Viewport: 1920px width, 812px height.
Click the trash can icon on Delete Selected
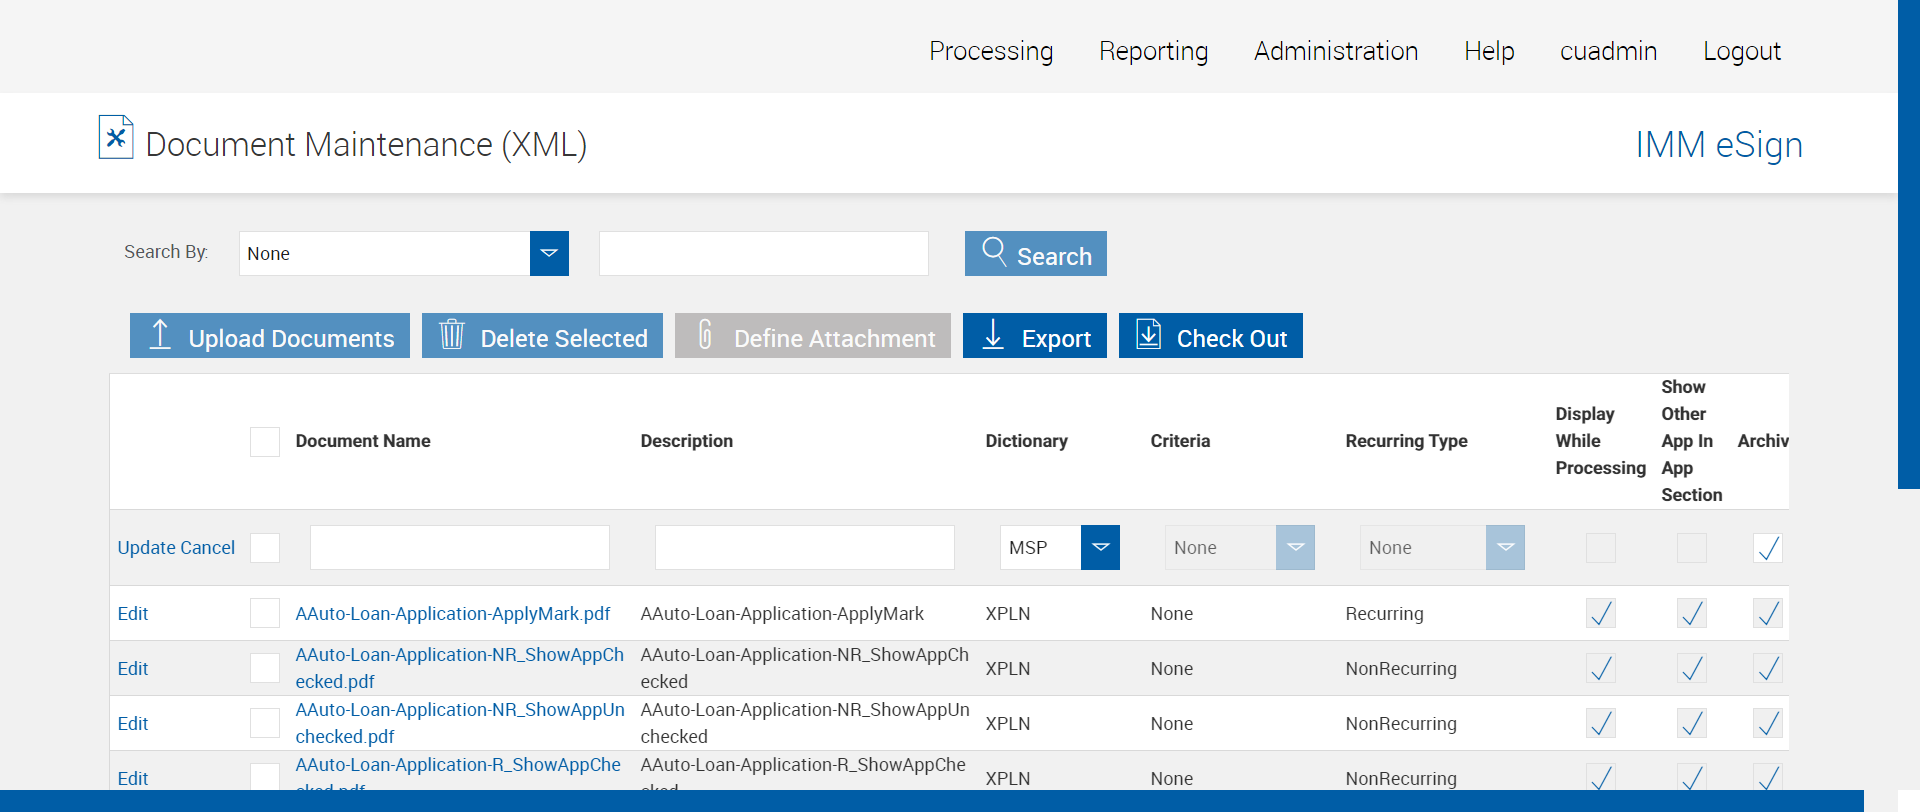coord(452,335)
